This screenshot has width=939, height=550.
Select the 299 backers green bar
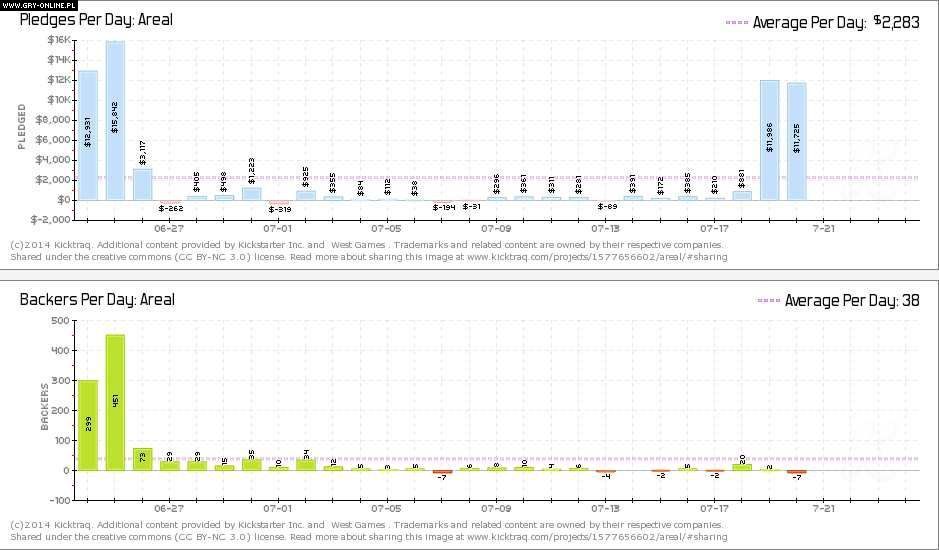point(88,425)
